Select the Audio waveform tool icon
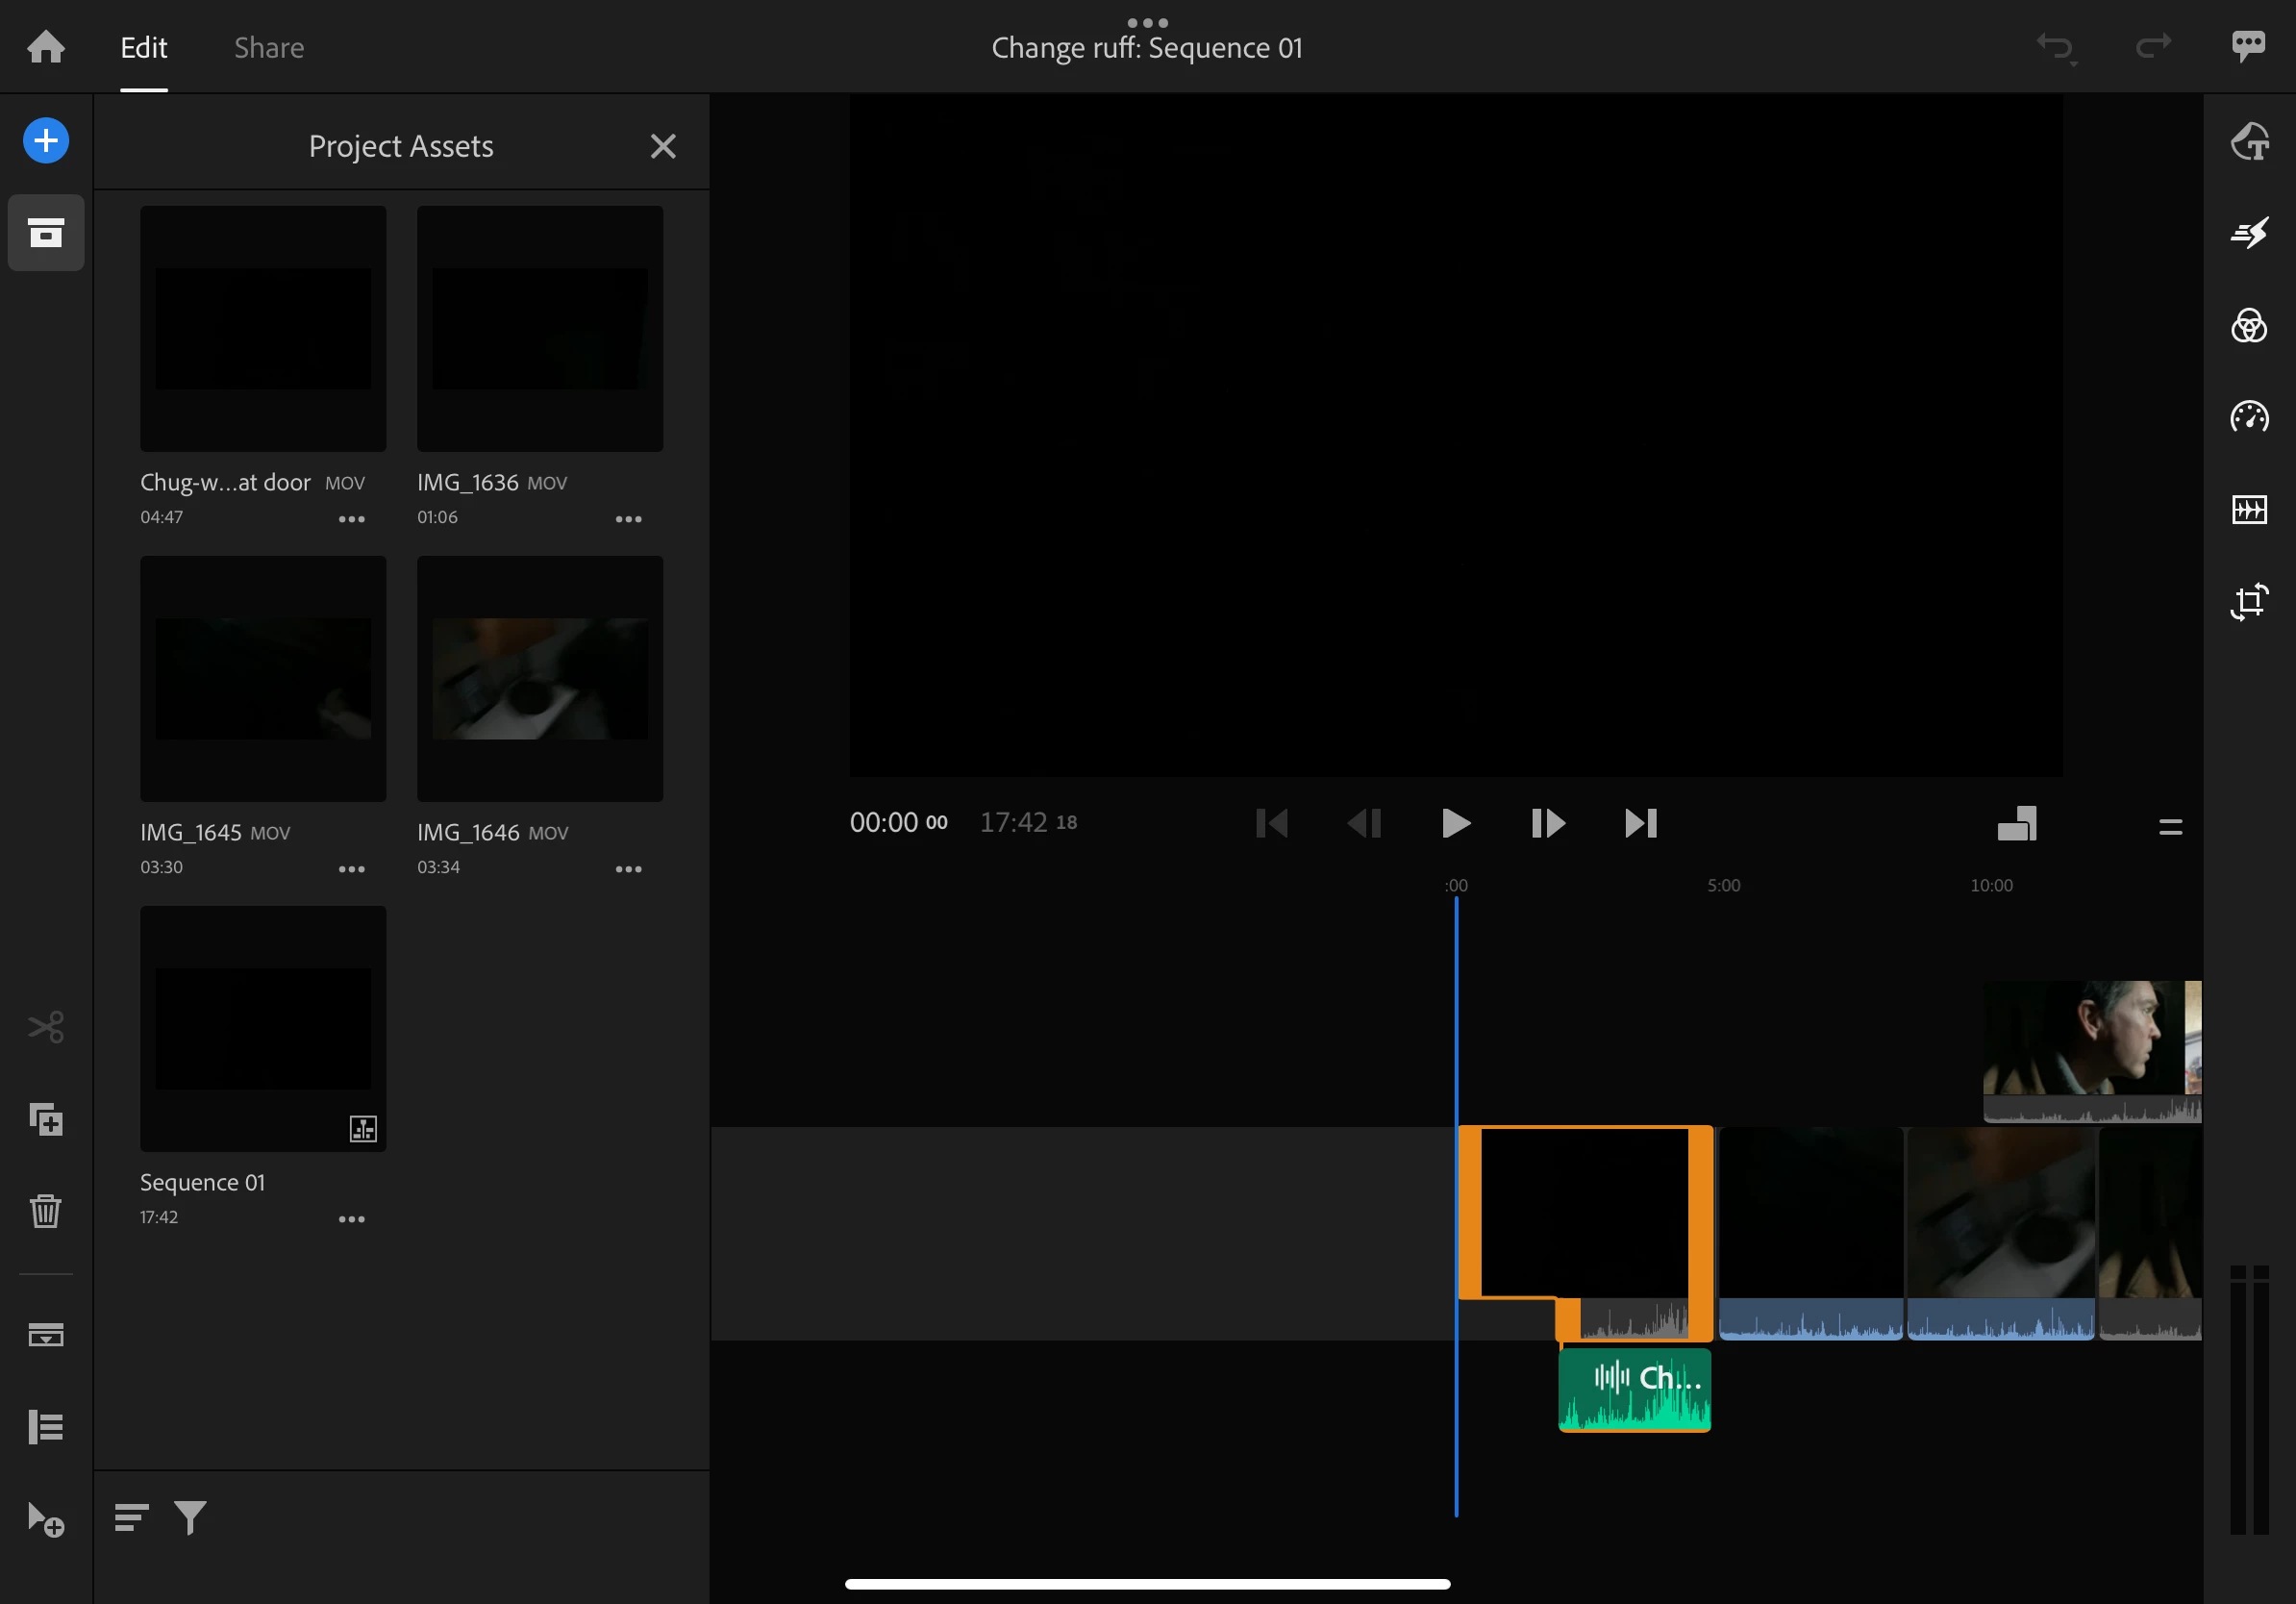Screen dimensions: 2296x1604 coord(2249,510)
